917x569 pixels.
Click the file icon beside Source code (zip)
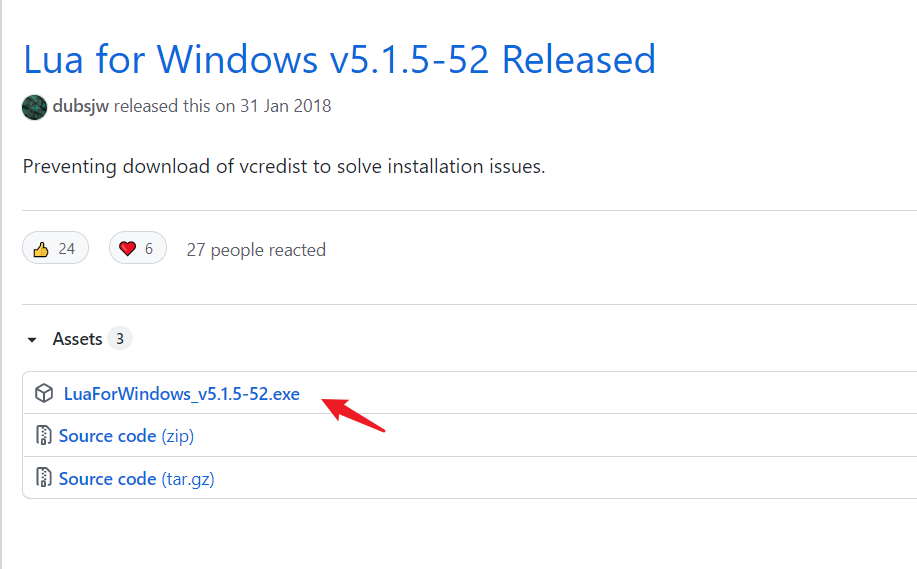pyautogui.click(x=44, y=436)
